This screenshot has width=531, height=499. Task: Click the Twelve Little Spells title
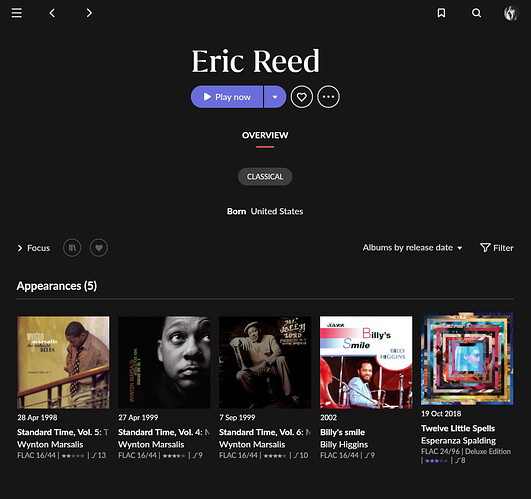pos(458,429)
